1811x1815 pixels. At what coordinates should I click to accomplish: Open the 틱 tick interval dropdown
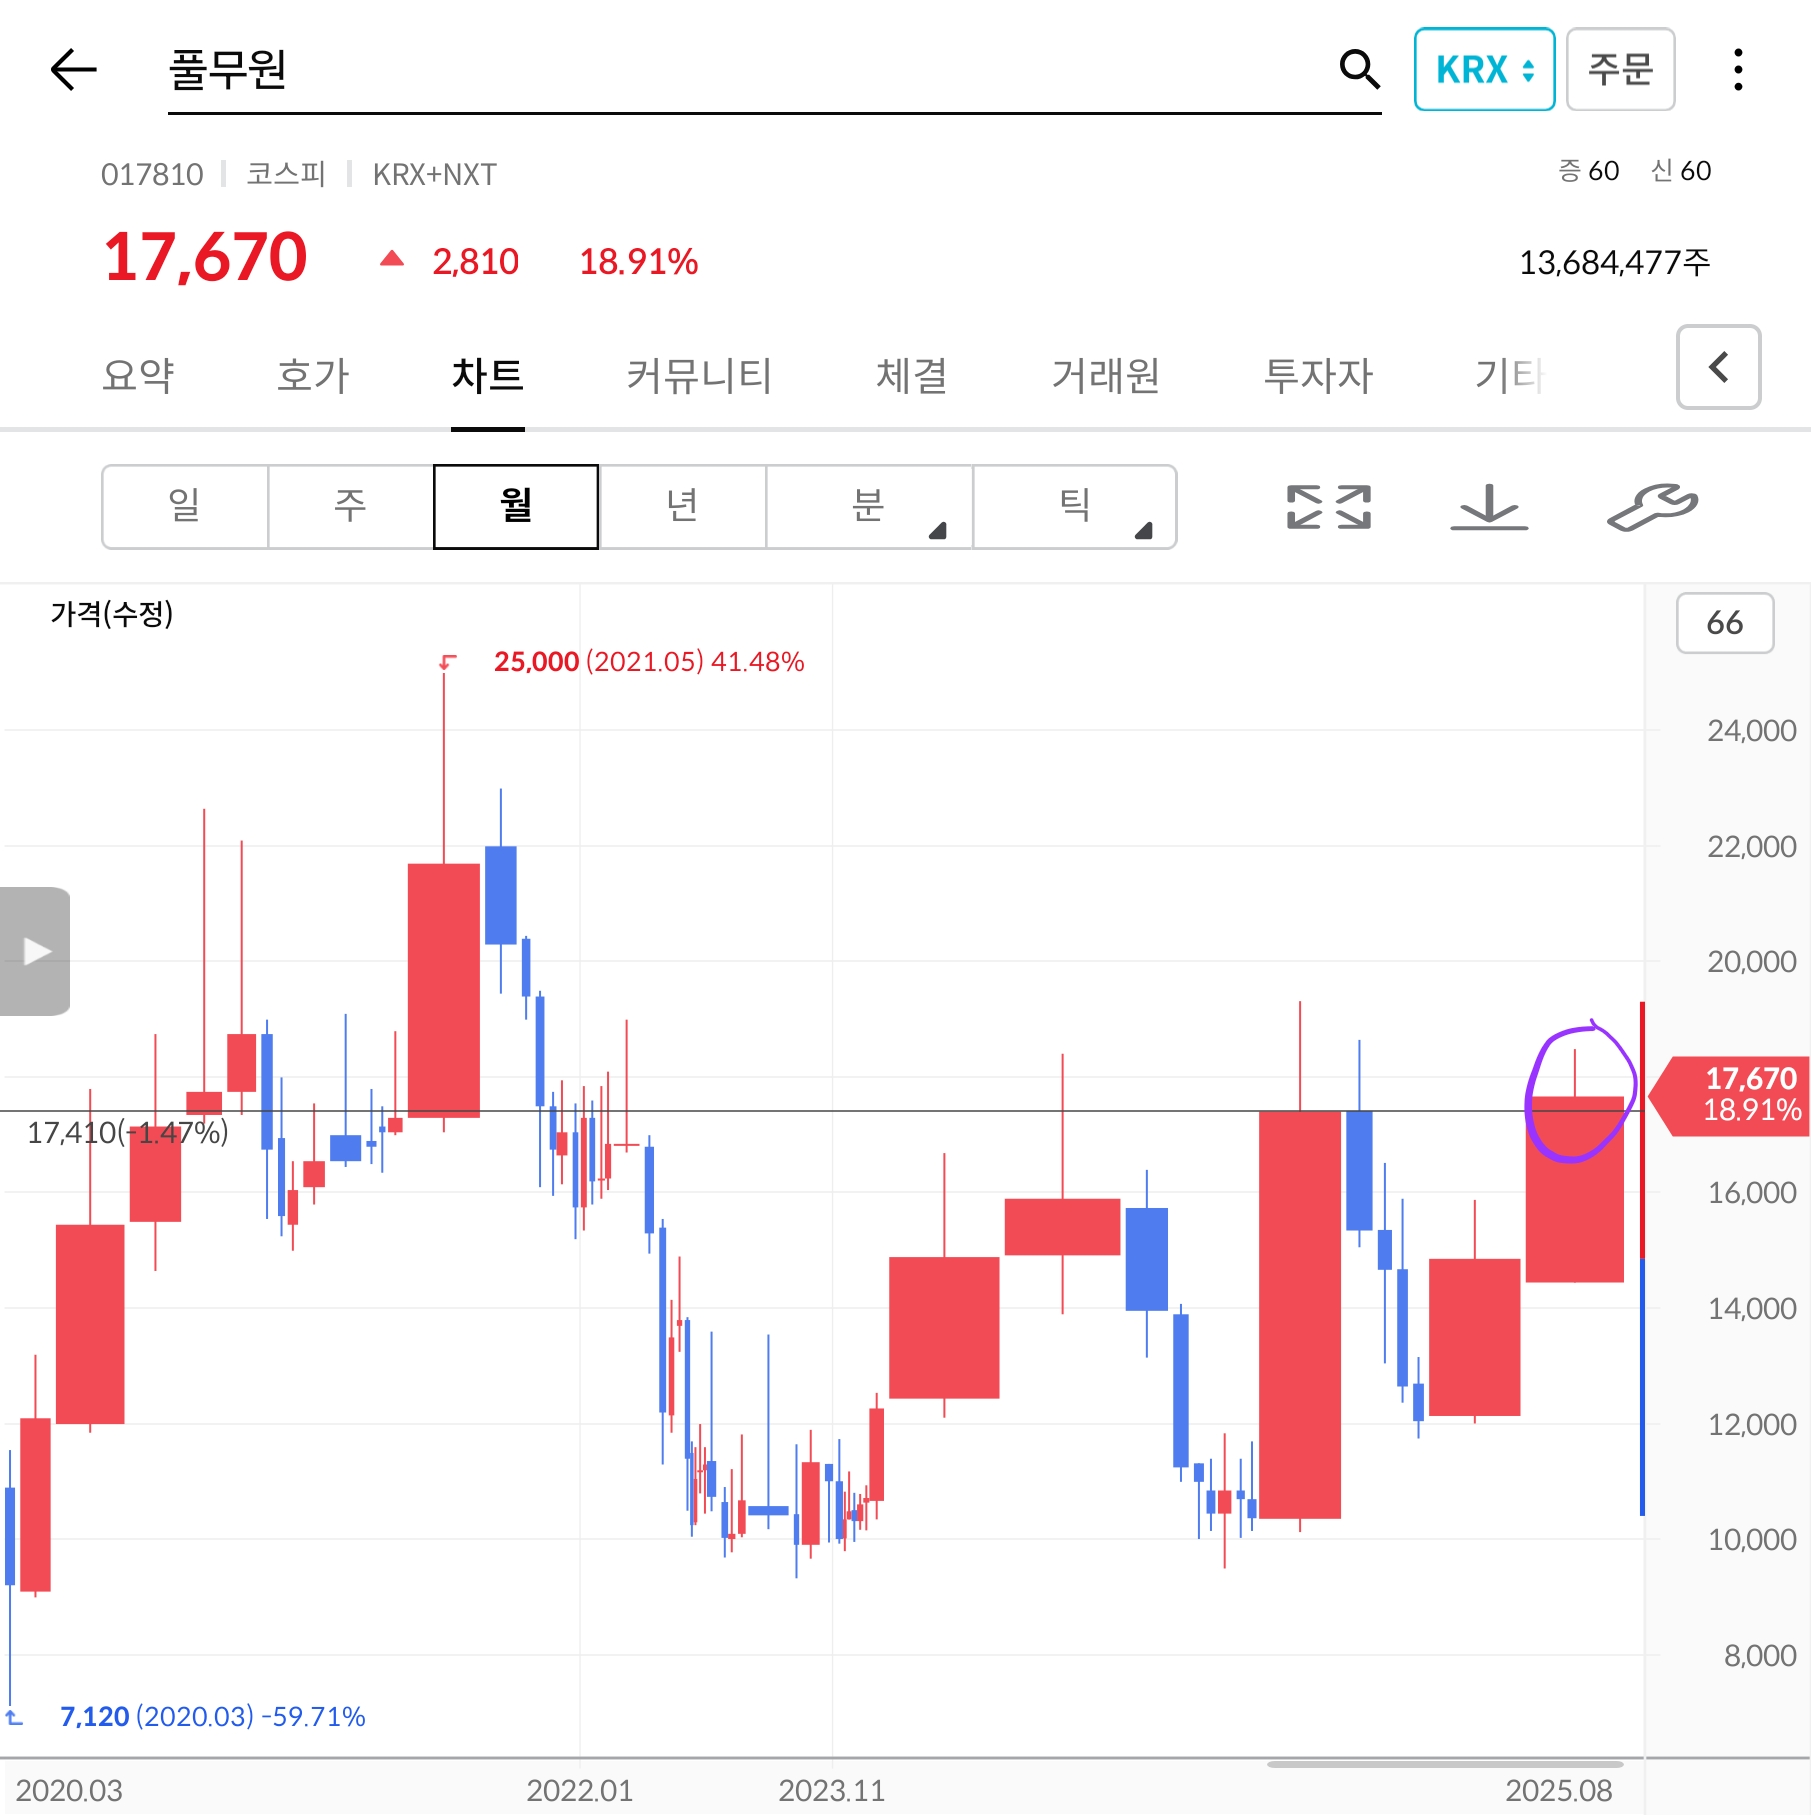click(x=1075, y=507)
